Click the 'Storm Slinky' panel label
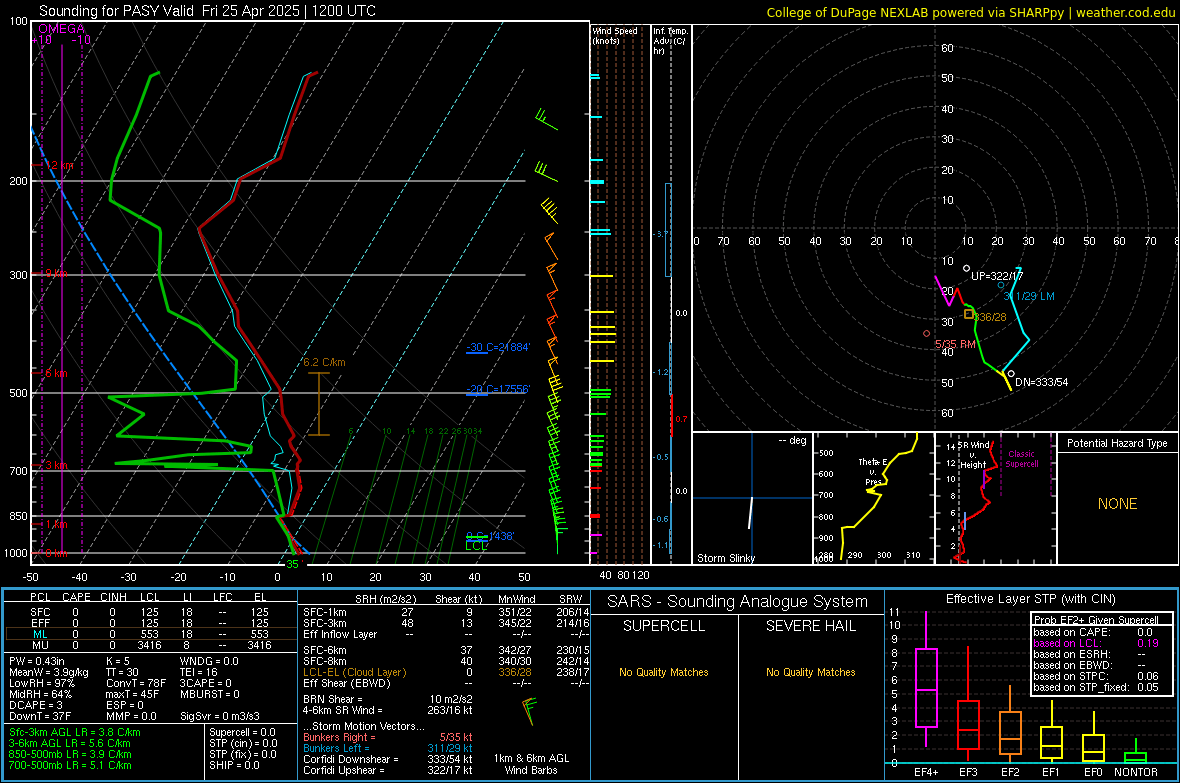Image resolution: width=1180 pixels, height=783 pixels. click(725, 558)
